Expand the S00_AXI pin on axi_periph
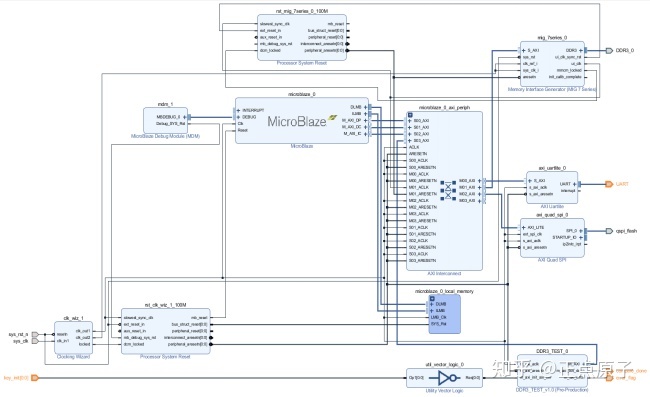The width and height of the screenshot is (650, 397). [410, 121]
